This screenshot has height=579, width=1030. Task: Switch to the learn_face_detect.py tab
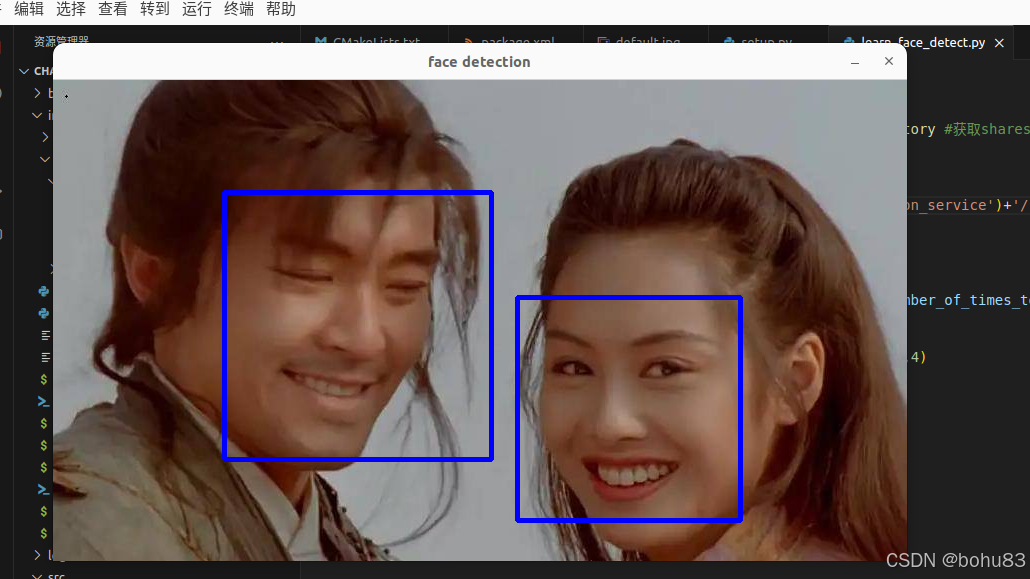coord(922,42)
